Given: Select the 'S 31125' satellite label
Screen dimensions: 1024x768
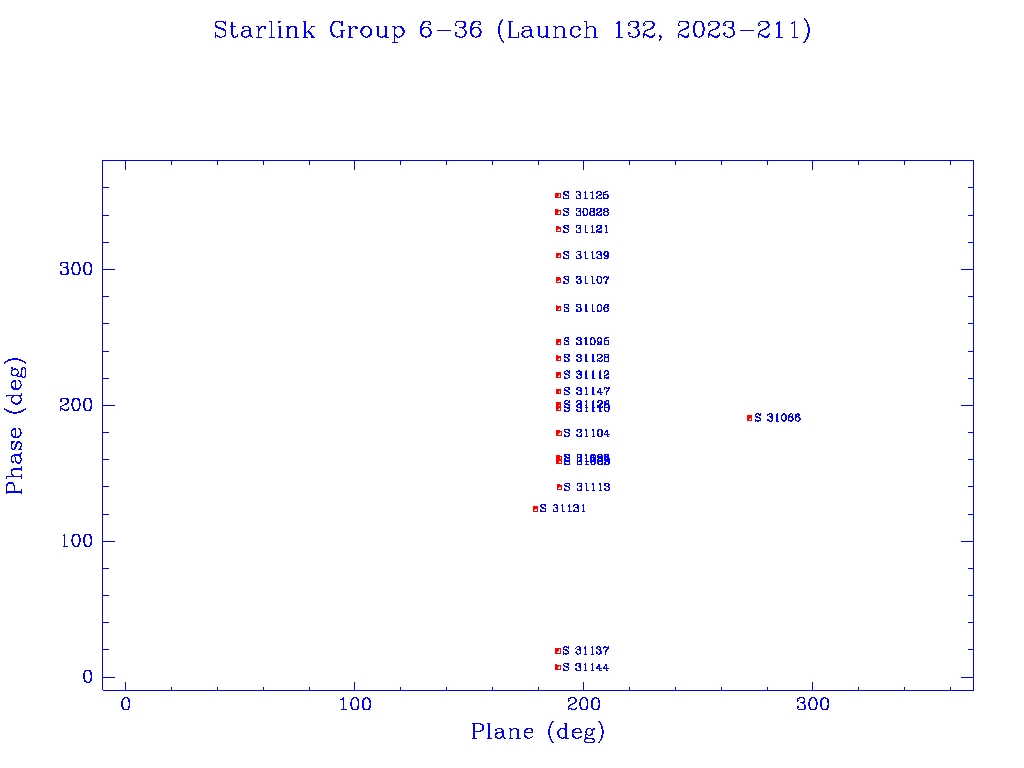Looking at the screenshot, I should coord(586,195).
